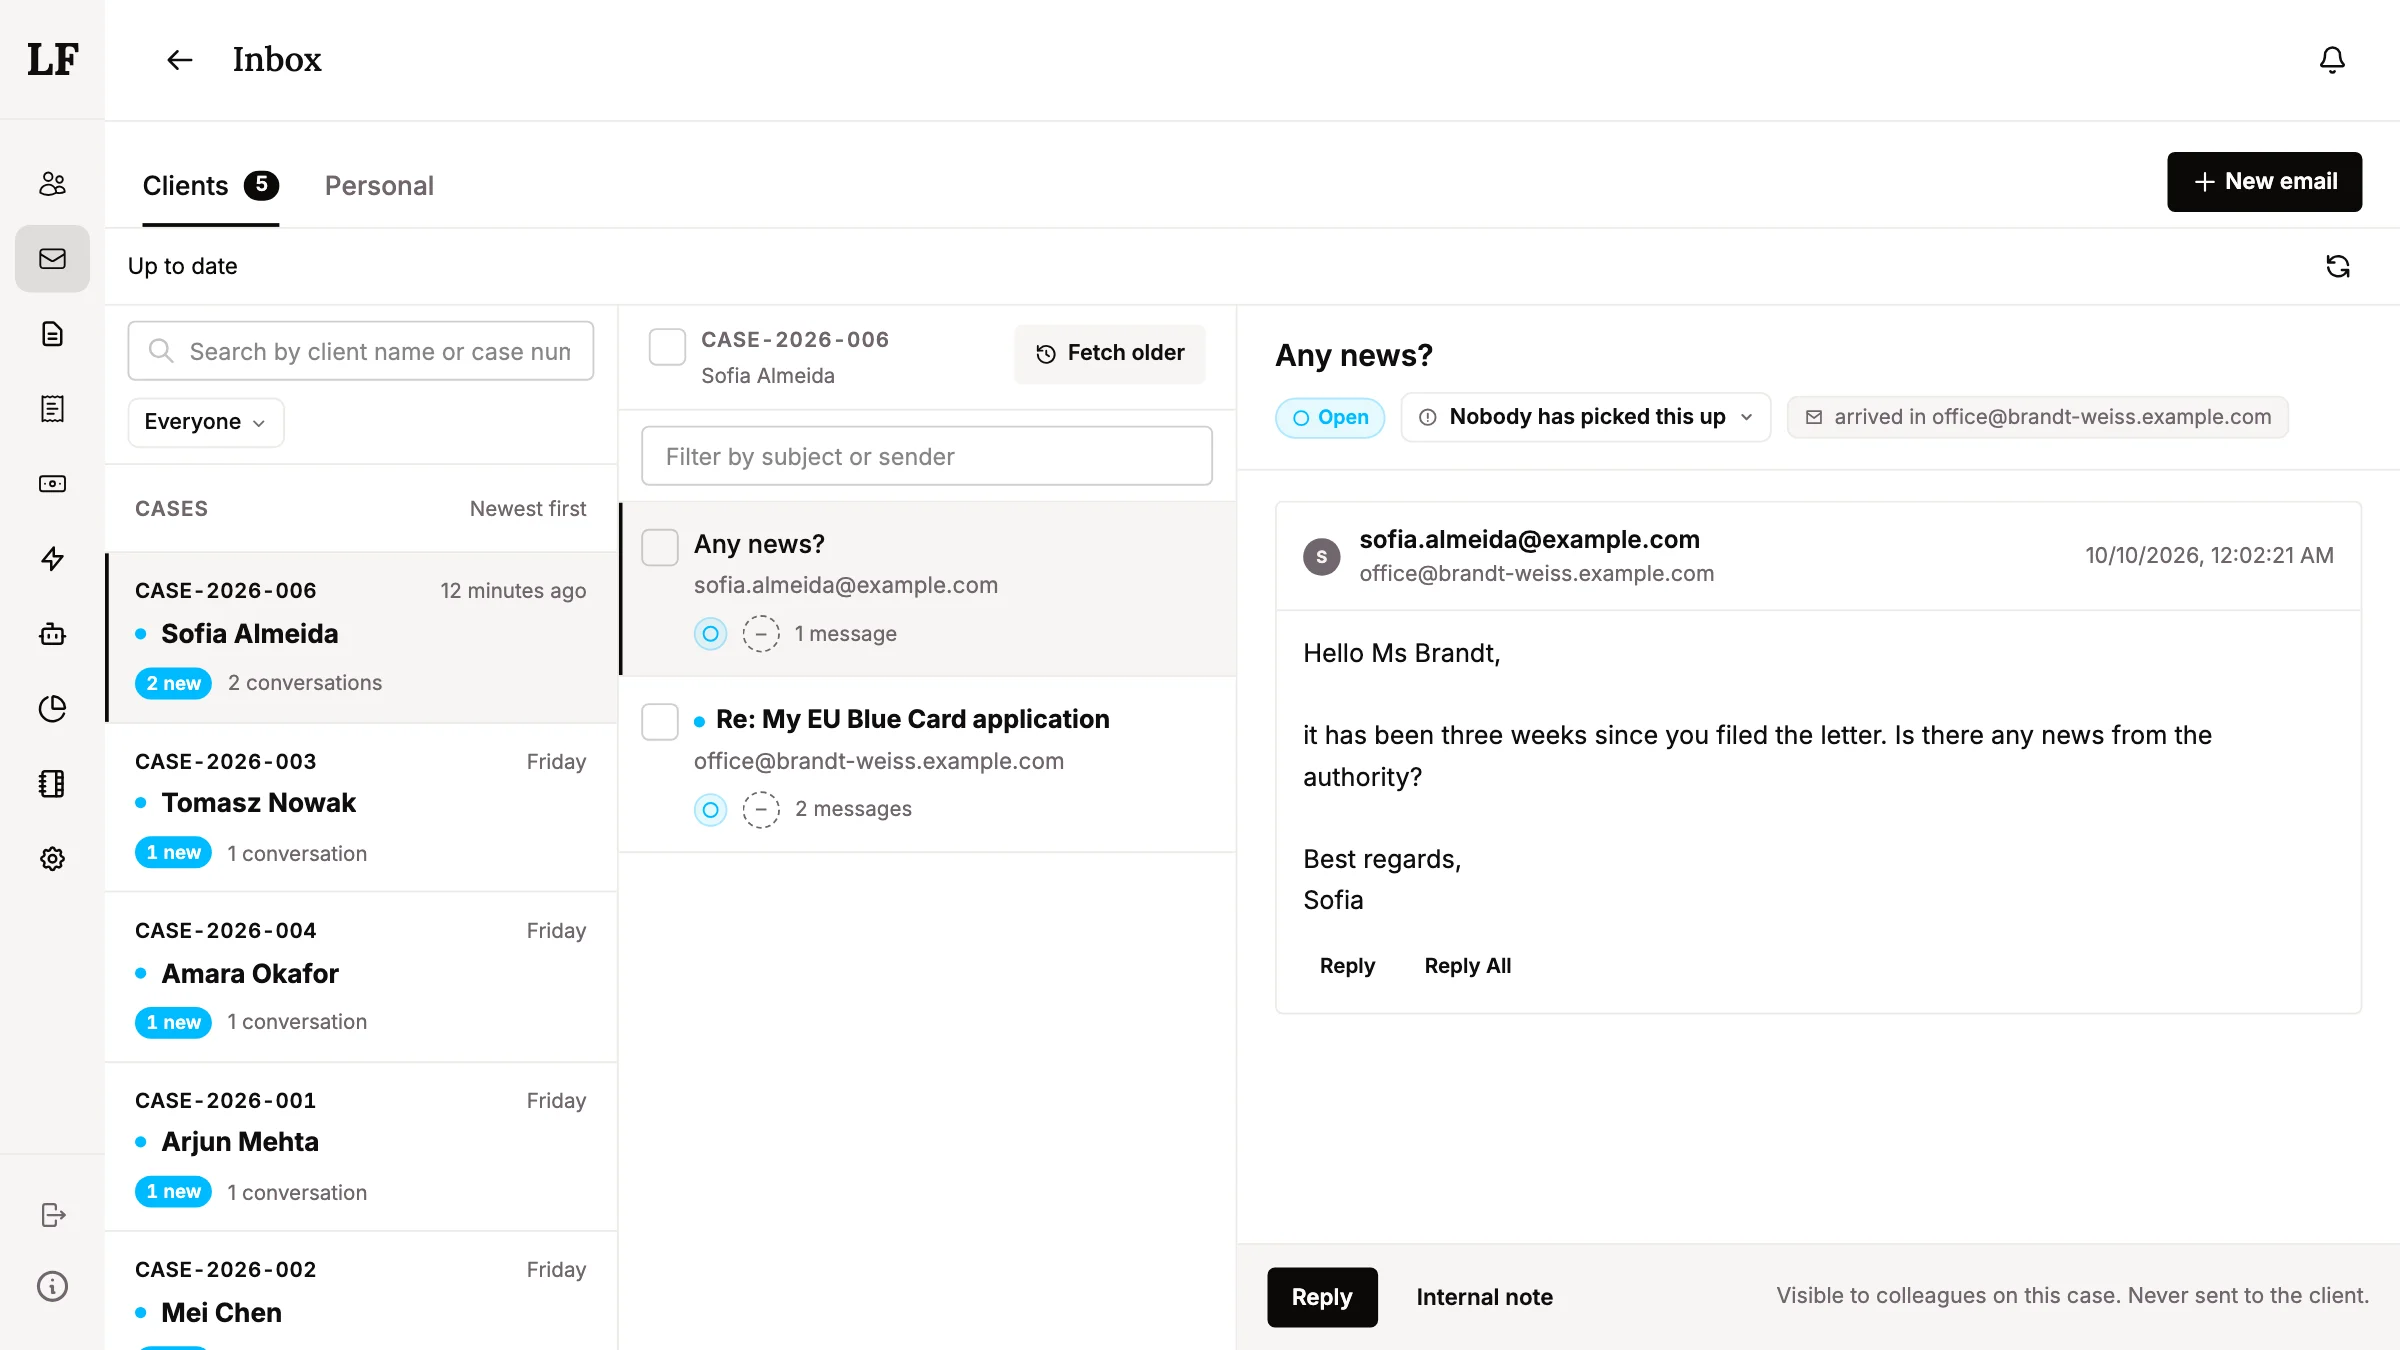Open the pie chart reports icon
The image size is (2400, 1350).
coord(52,709)
